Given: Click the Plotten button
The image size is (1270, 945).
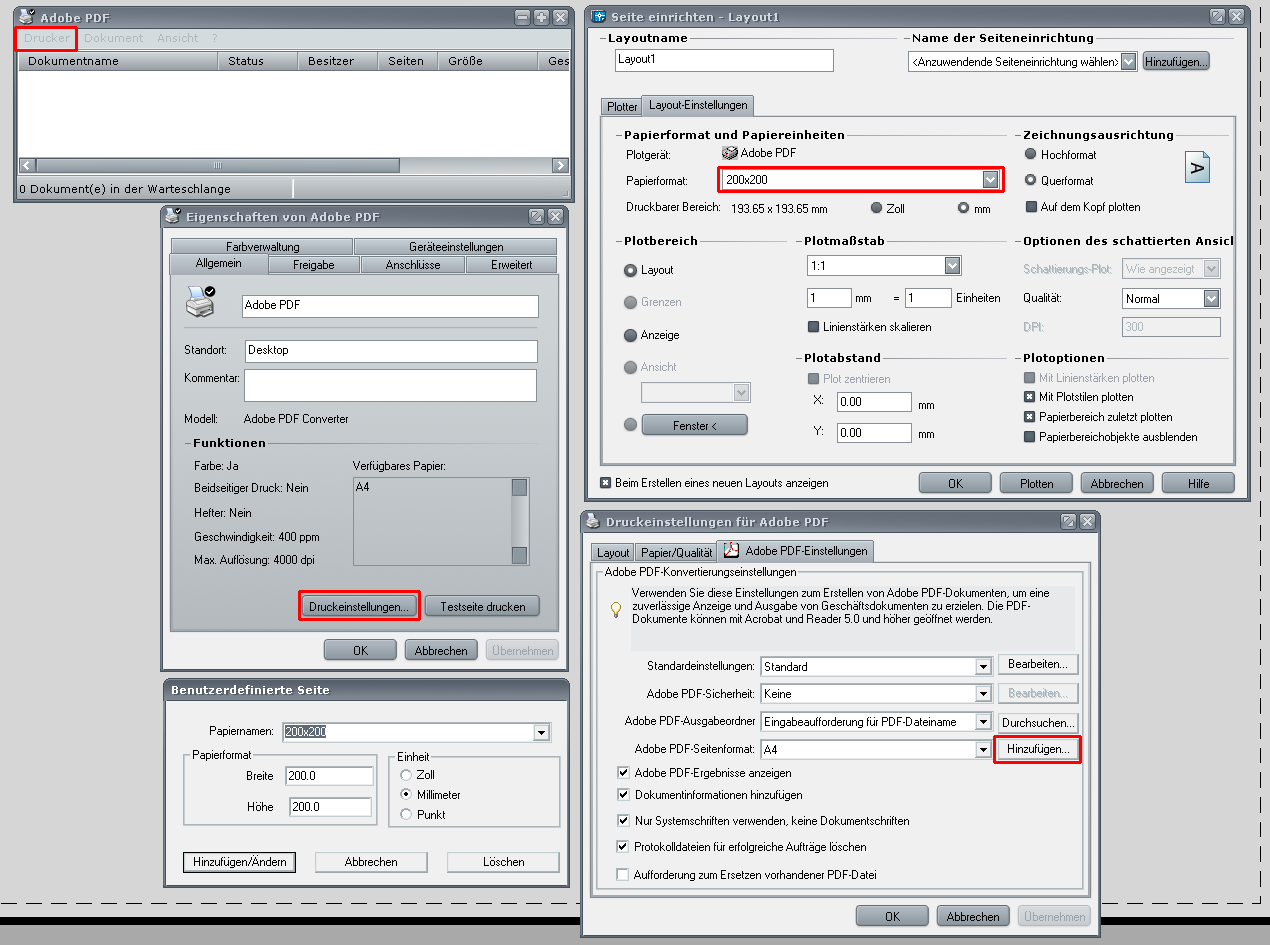Looking at the screenshot, I should pos(1037,484).
